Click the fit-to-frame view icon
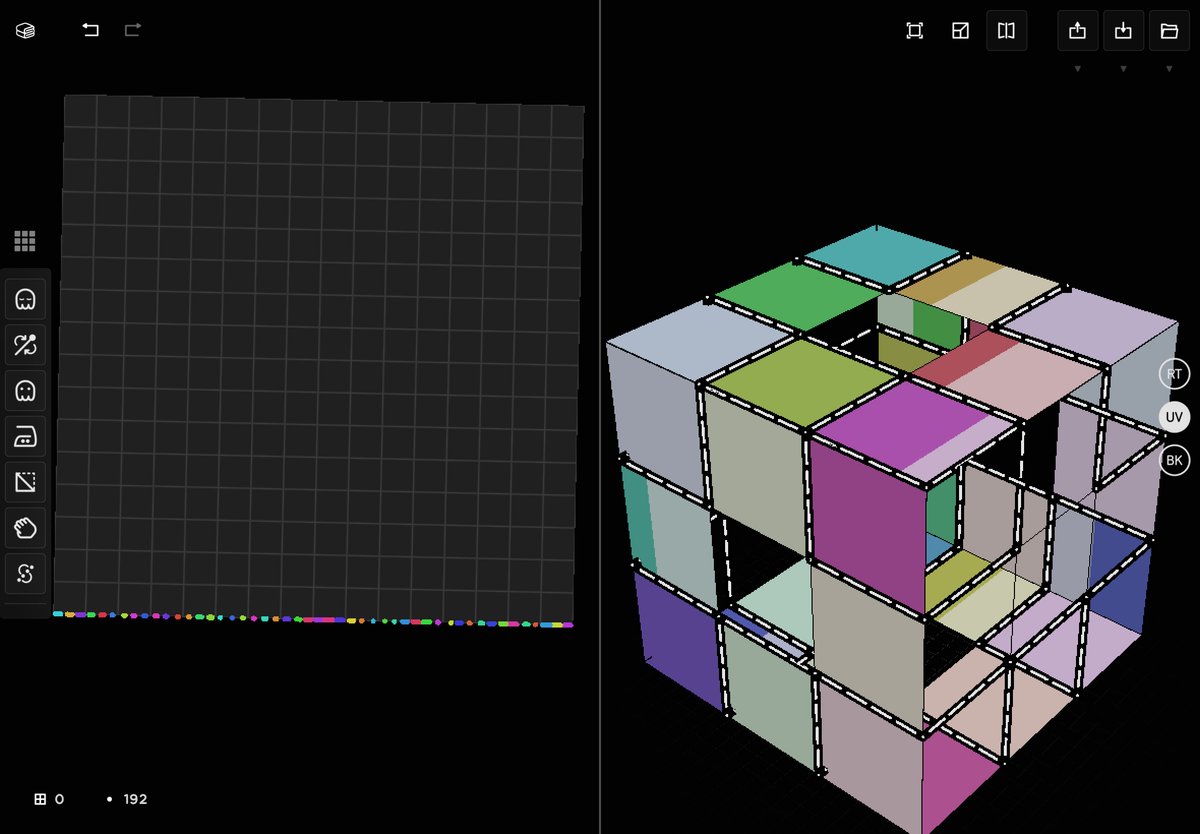 pyautogui.click(x=914, y=31)
